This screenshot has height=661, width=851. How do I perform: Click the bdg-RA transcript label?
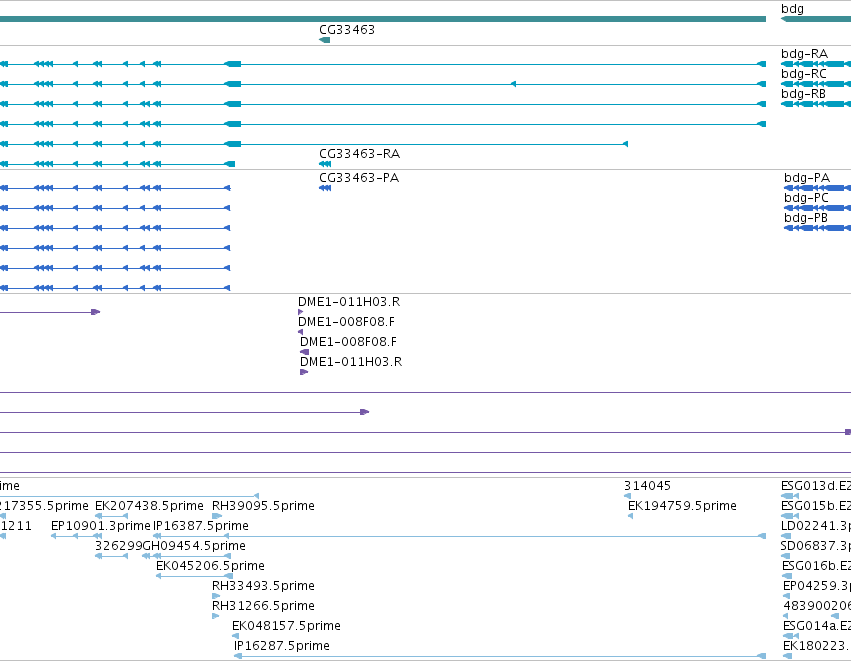point(804,54)
